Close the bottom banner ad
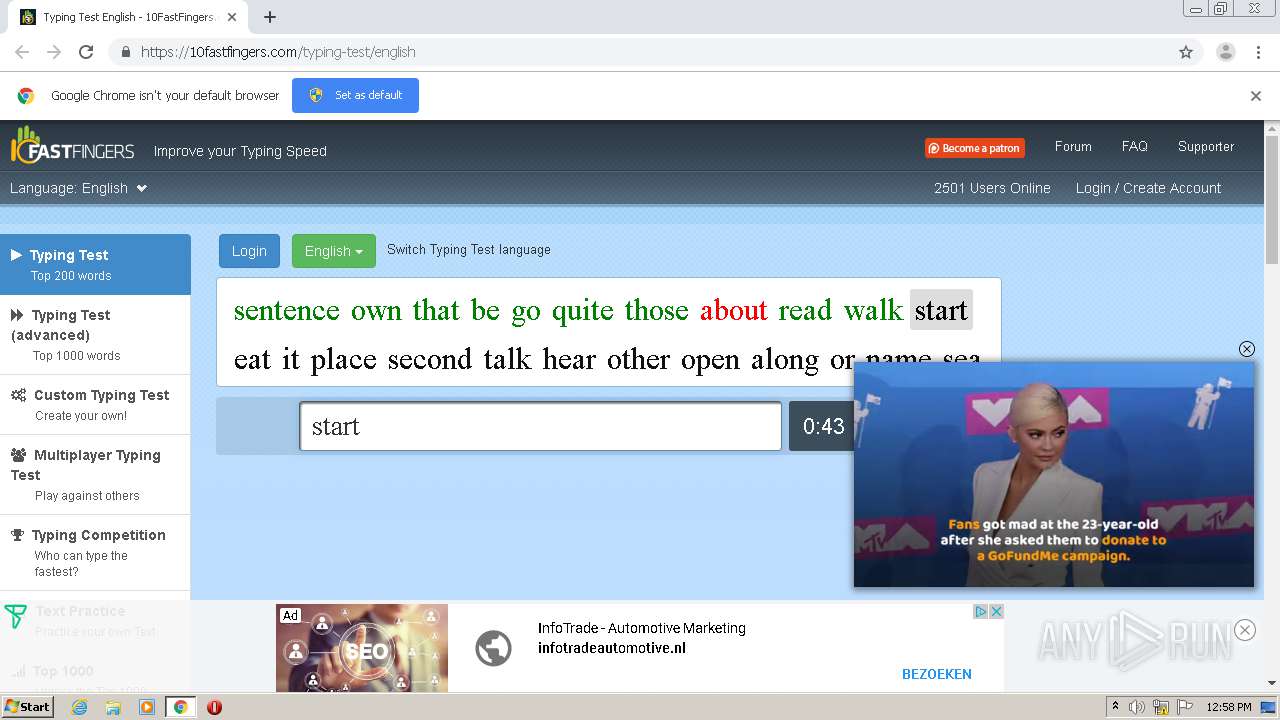 click(1245, 630)
